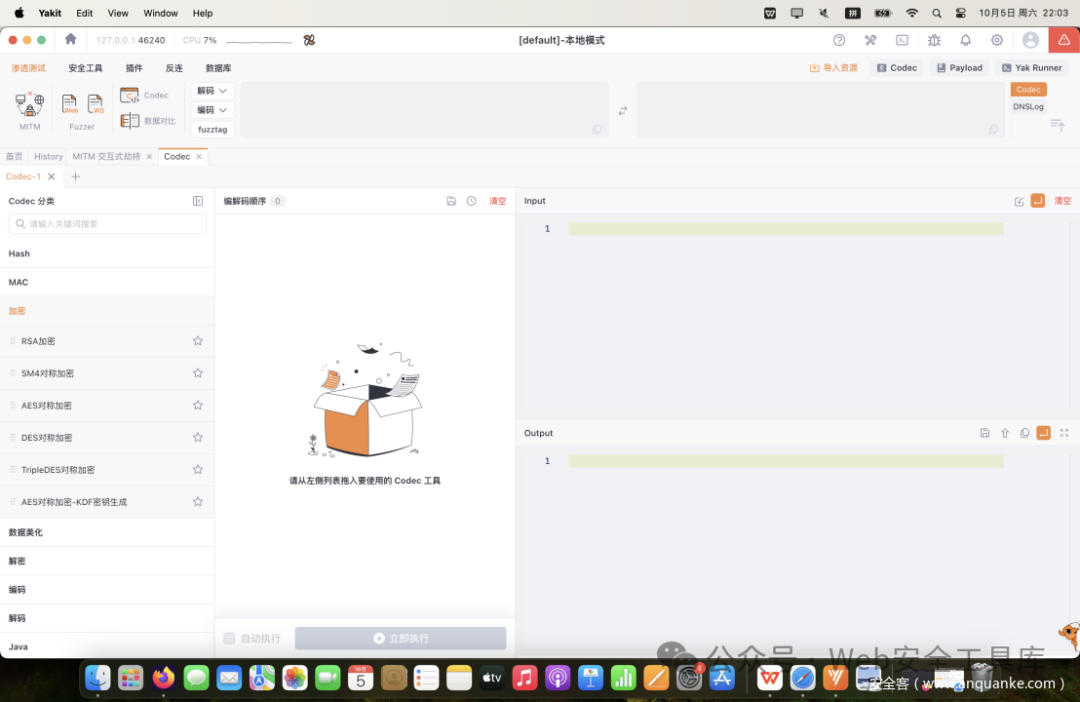Add a new Codec sub-tab with plus
1080x702 pixels.
pos(76,177)
